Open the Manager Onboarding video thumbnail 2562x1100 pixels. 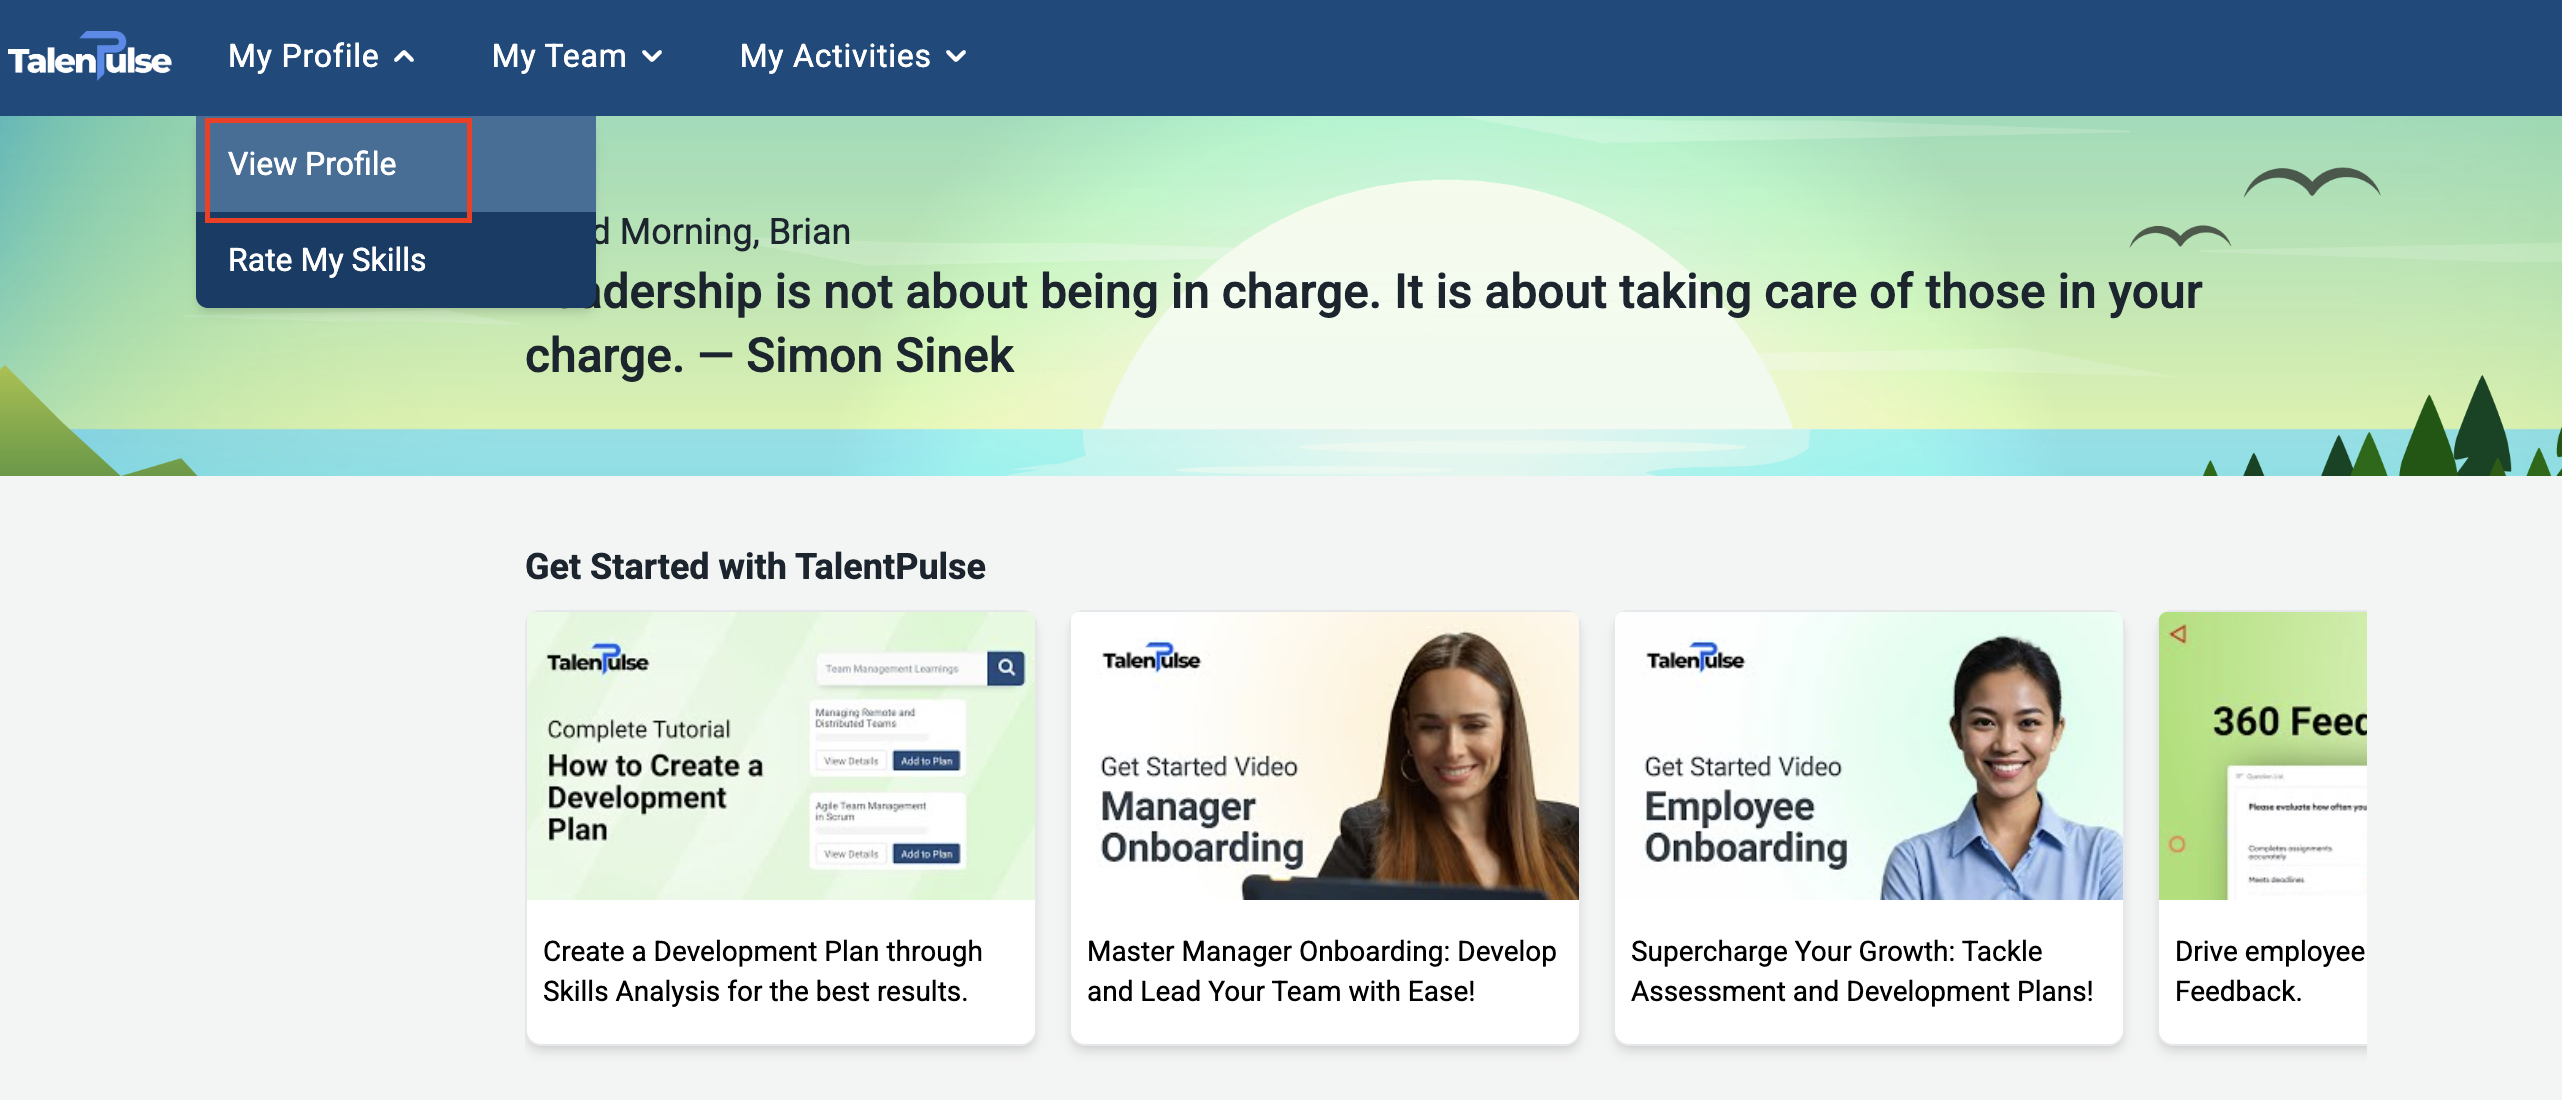pyautogui.click(x=1324, y=757)
